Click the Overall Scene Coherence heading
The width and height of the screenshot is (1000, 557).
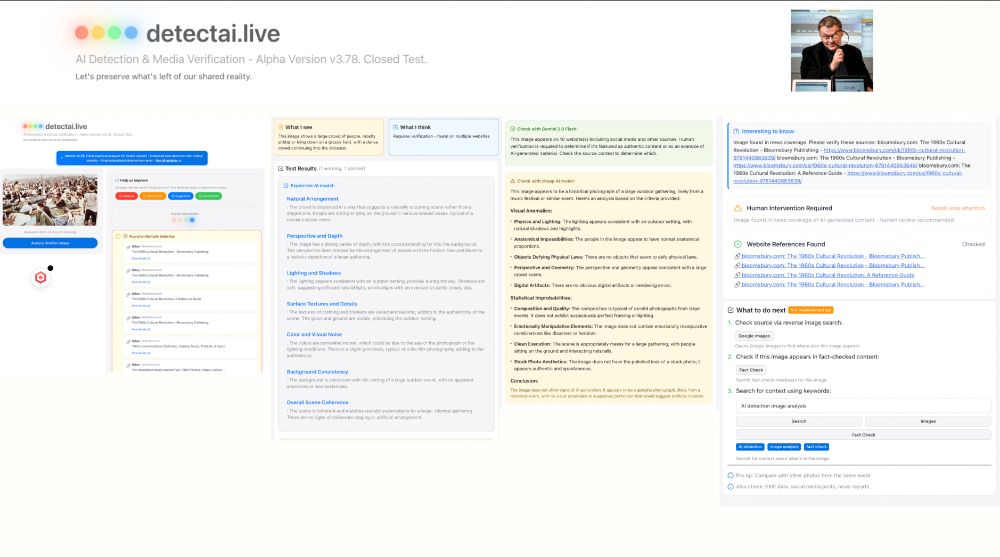pos(318,403)
